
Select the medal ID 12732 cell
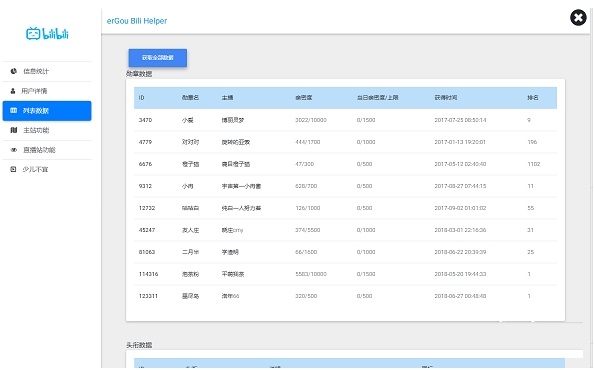[147, 208]
